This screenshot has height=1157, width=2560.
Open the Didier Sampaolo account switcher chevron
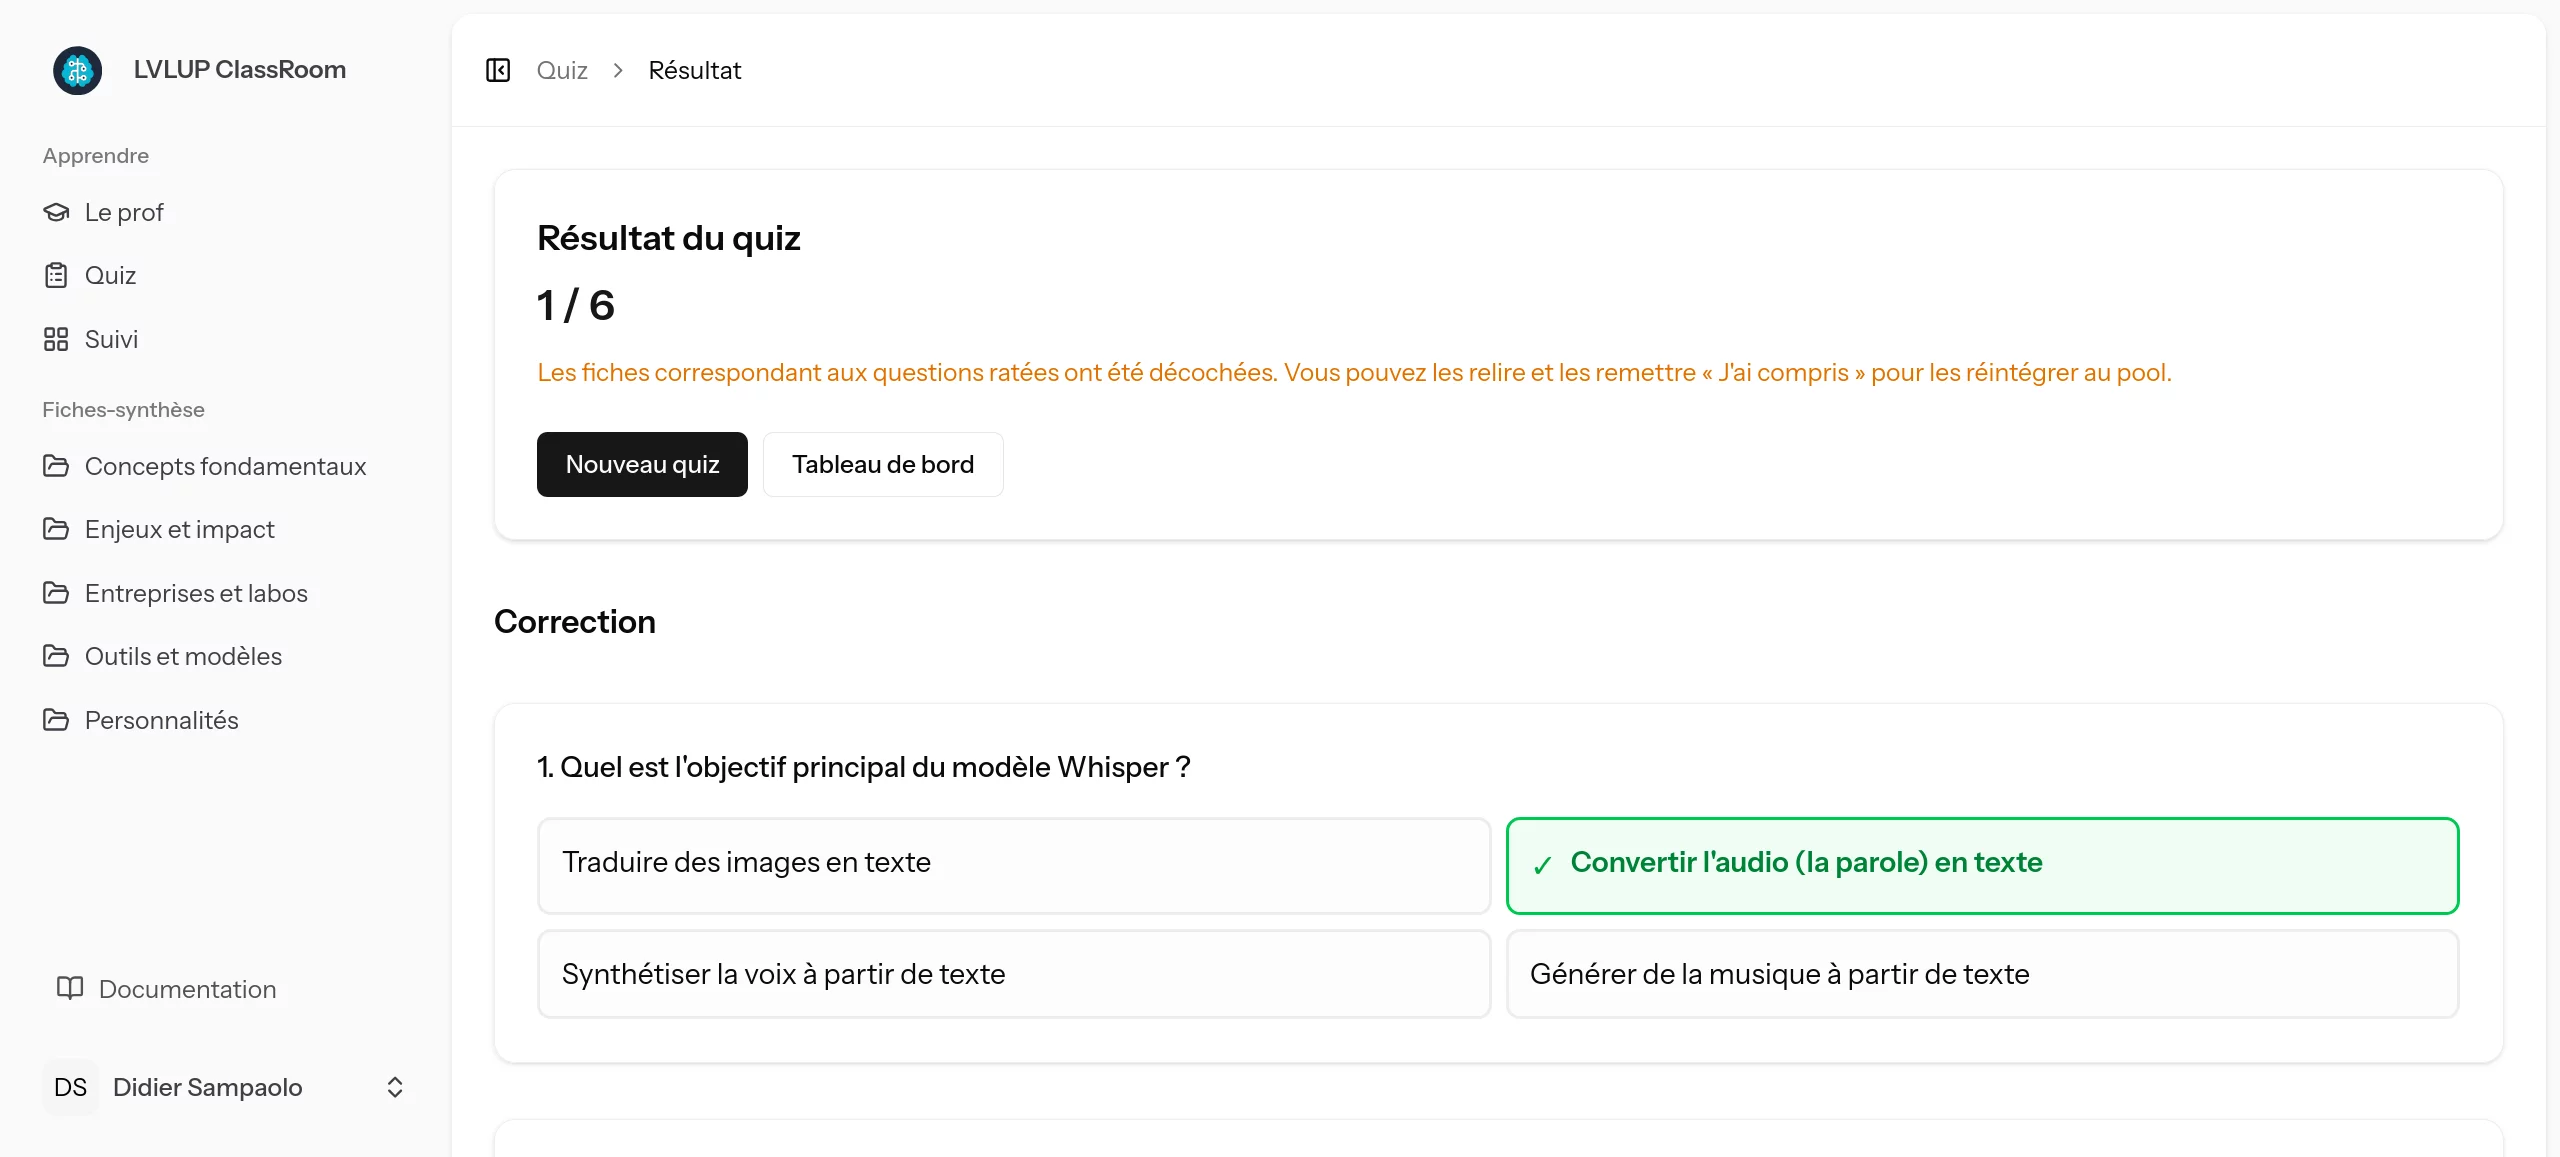[x=394, y=1087]
